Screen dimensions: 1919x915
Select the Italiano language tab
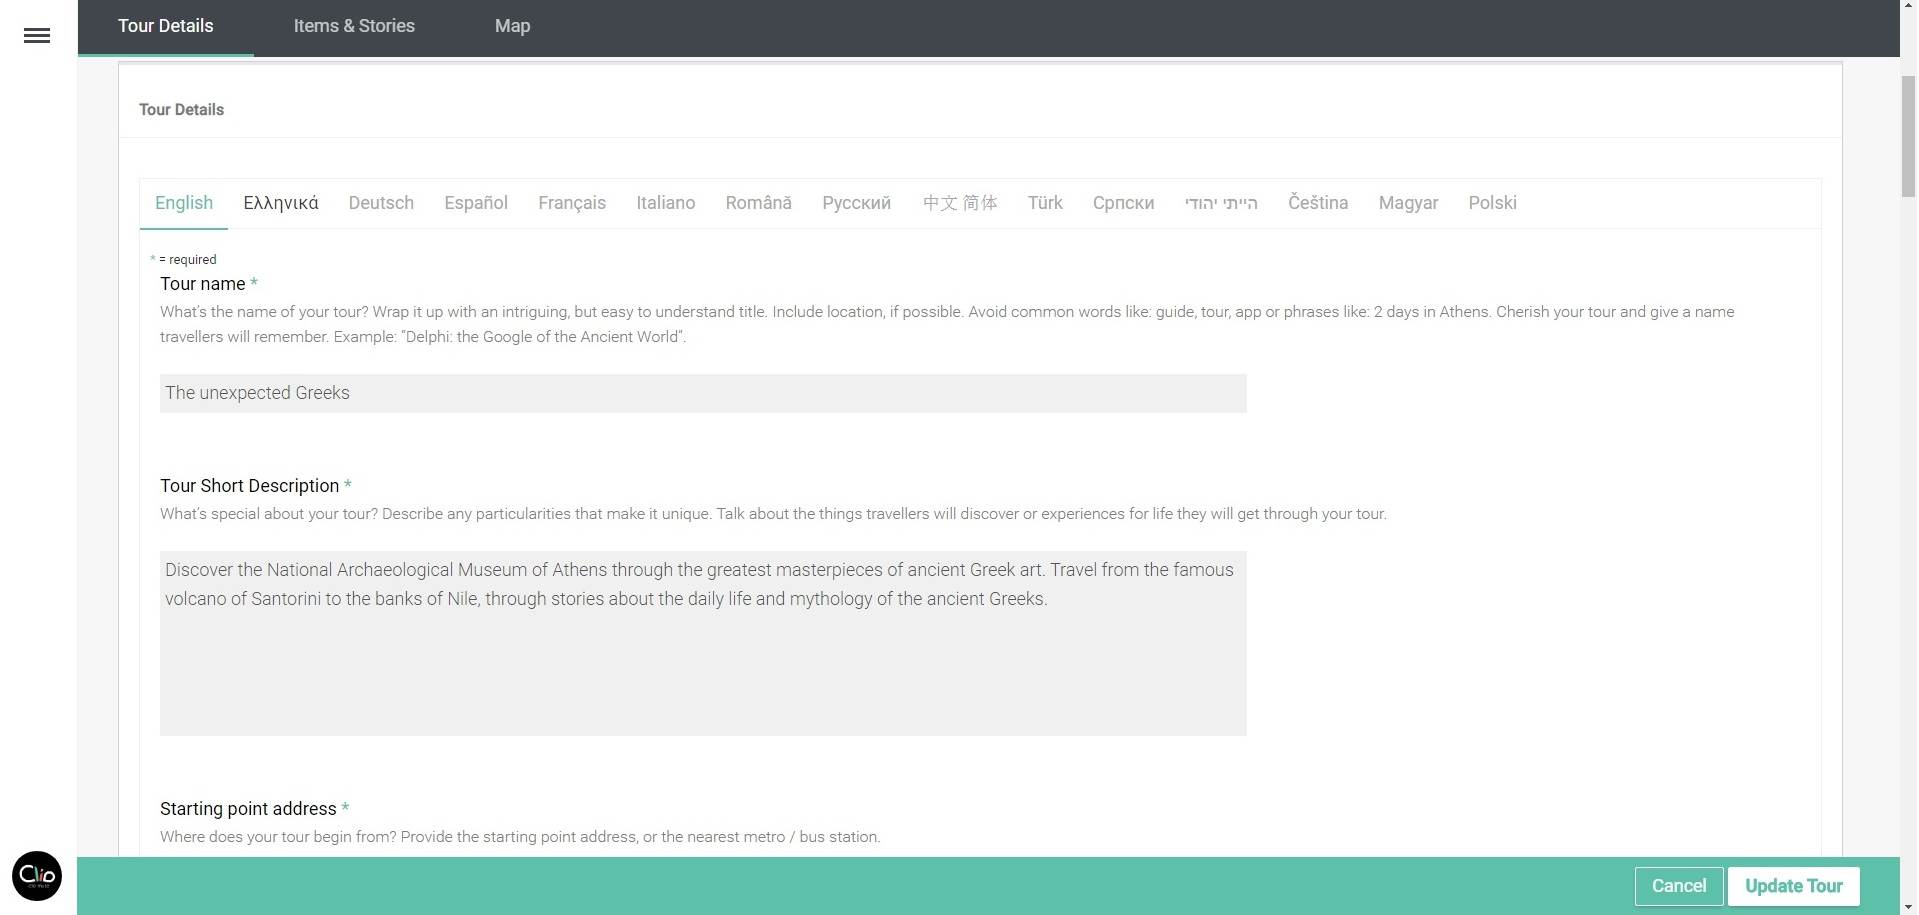point(666,203)
